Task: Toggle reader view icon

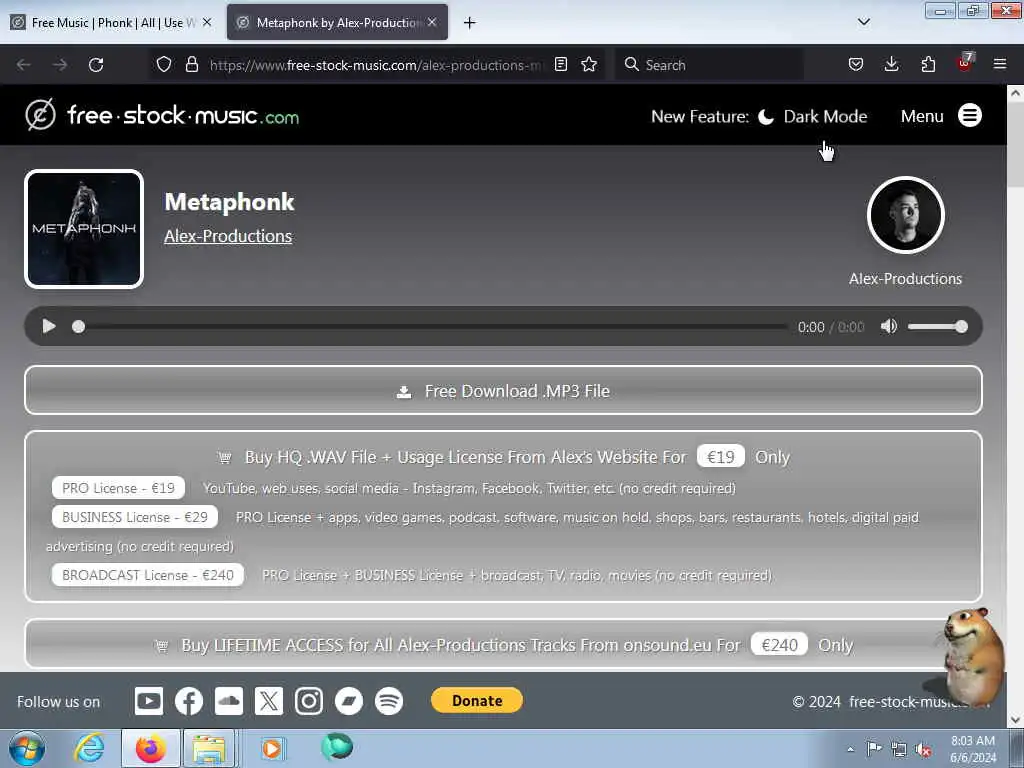Action: pyautogui.click(x=560, y=64)
